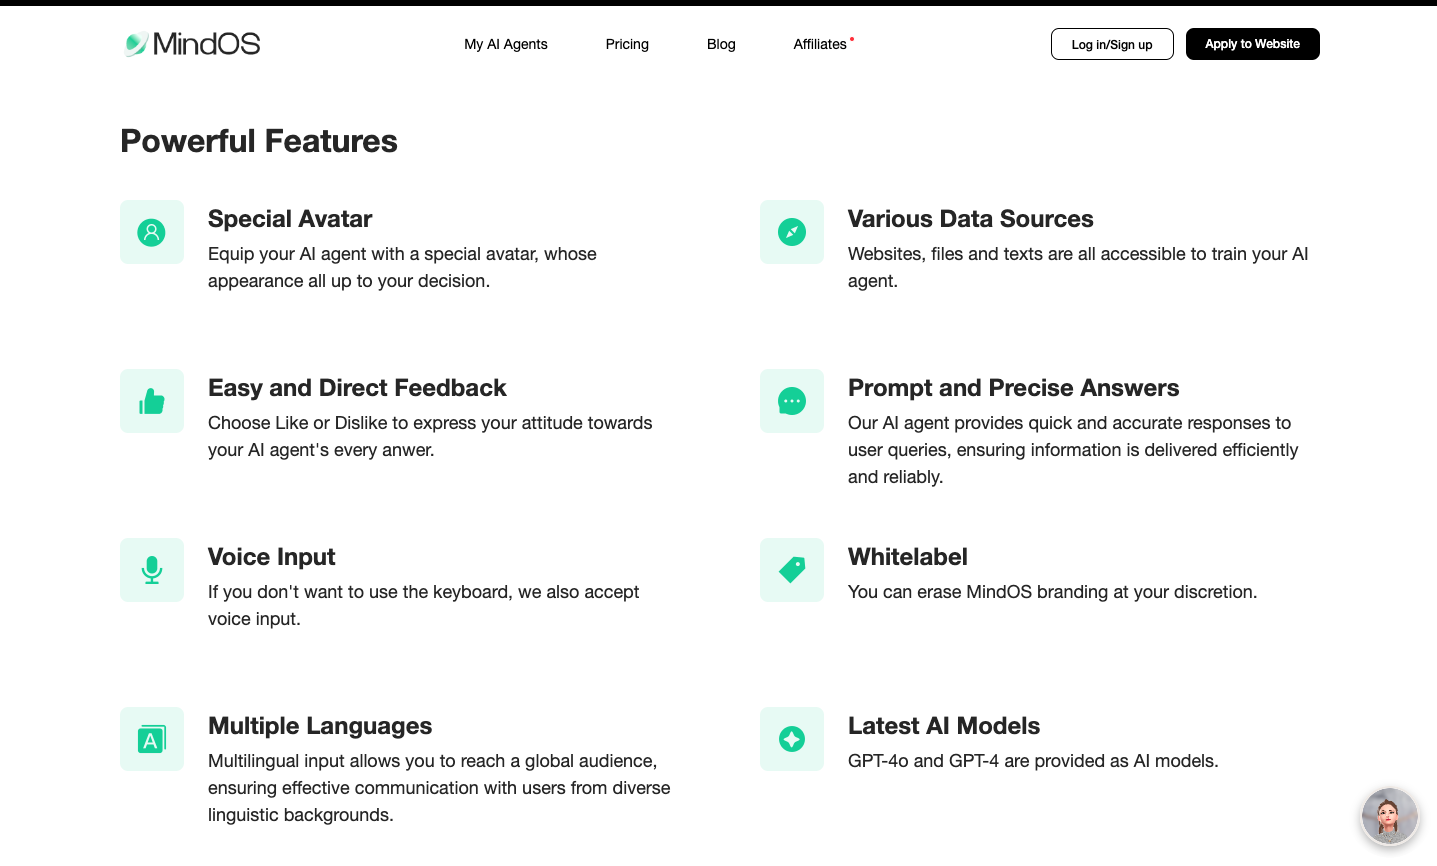The width and height of the screenshot is (1437, 866).
Task: Click the MindOS logo
Action: (192, 44)
